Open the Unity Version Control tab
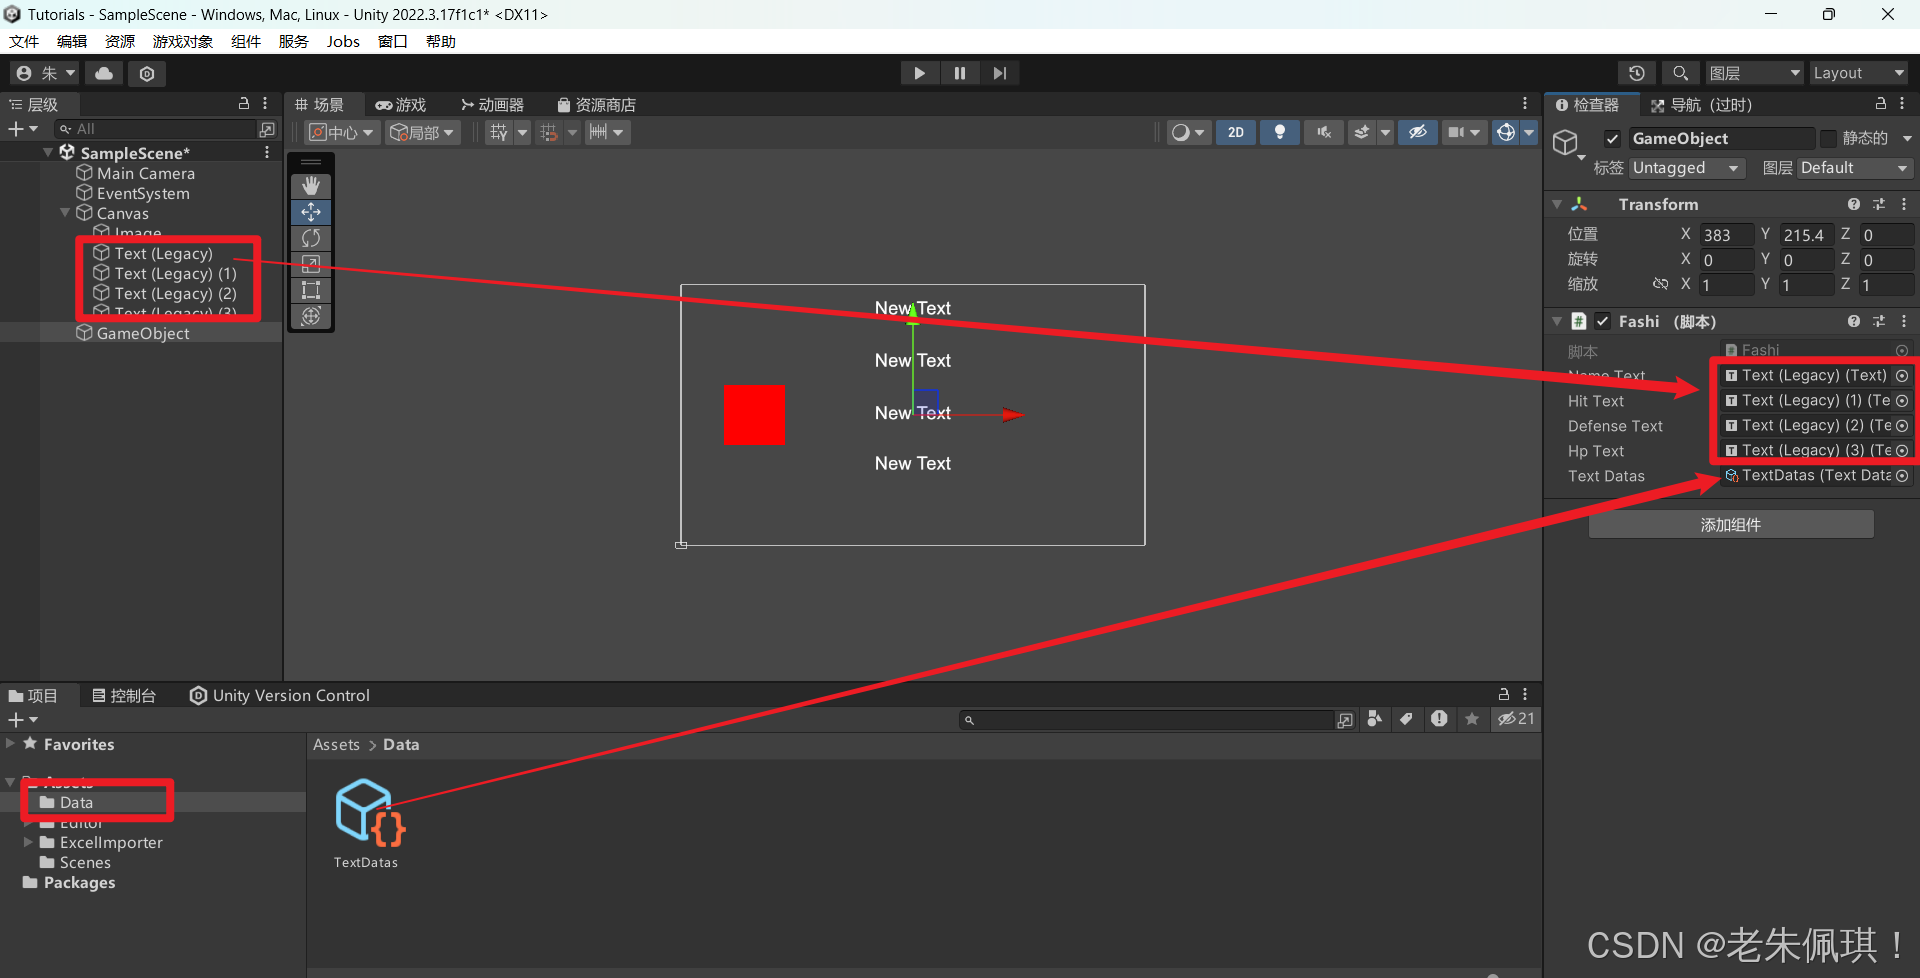This screenshot has width=1920, height=978. [280, 695]
